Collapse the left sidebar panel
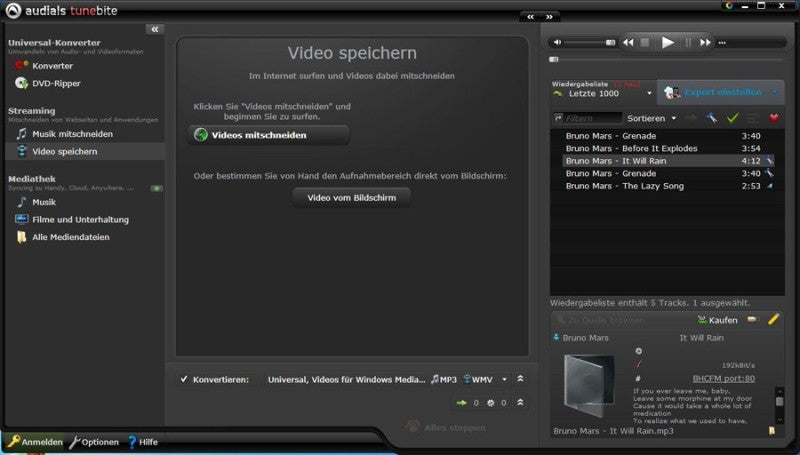 155,29
